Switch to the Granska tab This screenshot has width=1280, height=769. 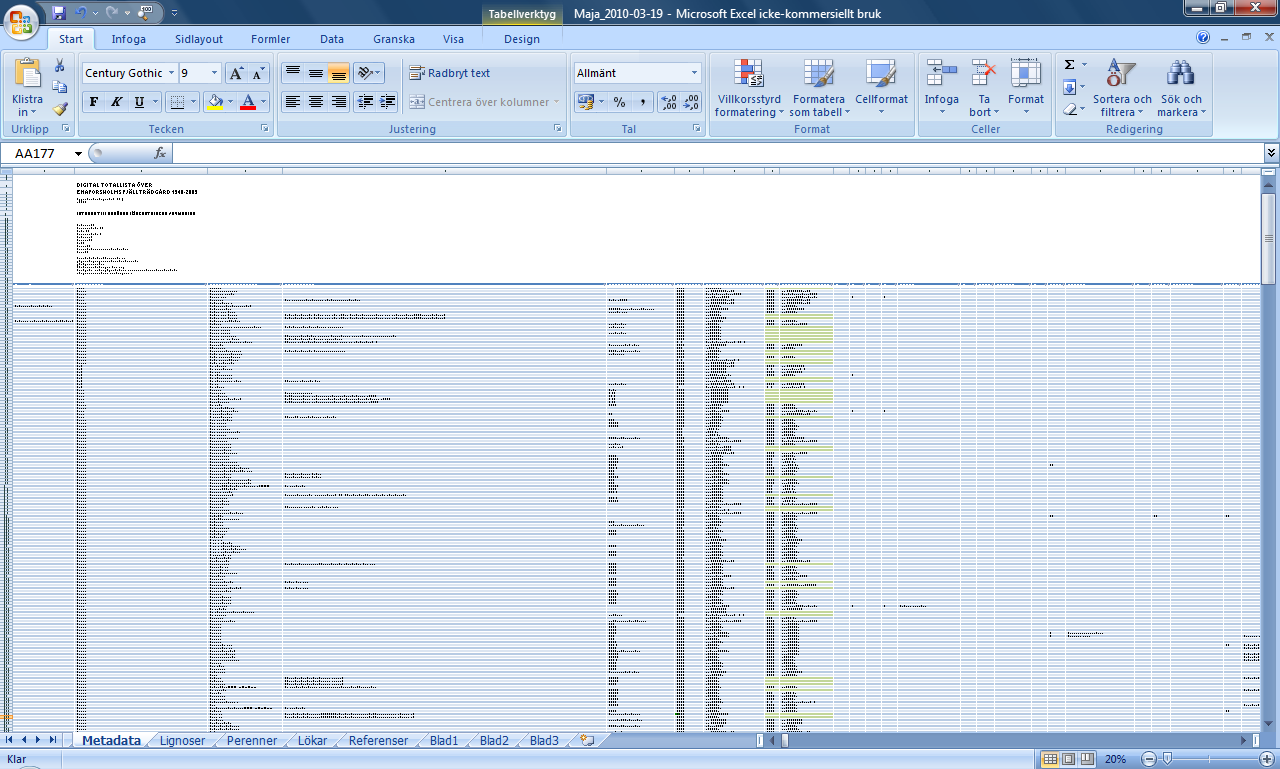click(394, 39)
